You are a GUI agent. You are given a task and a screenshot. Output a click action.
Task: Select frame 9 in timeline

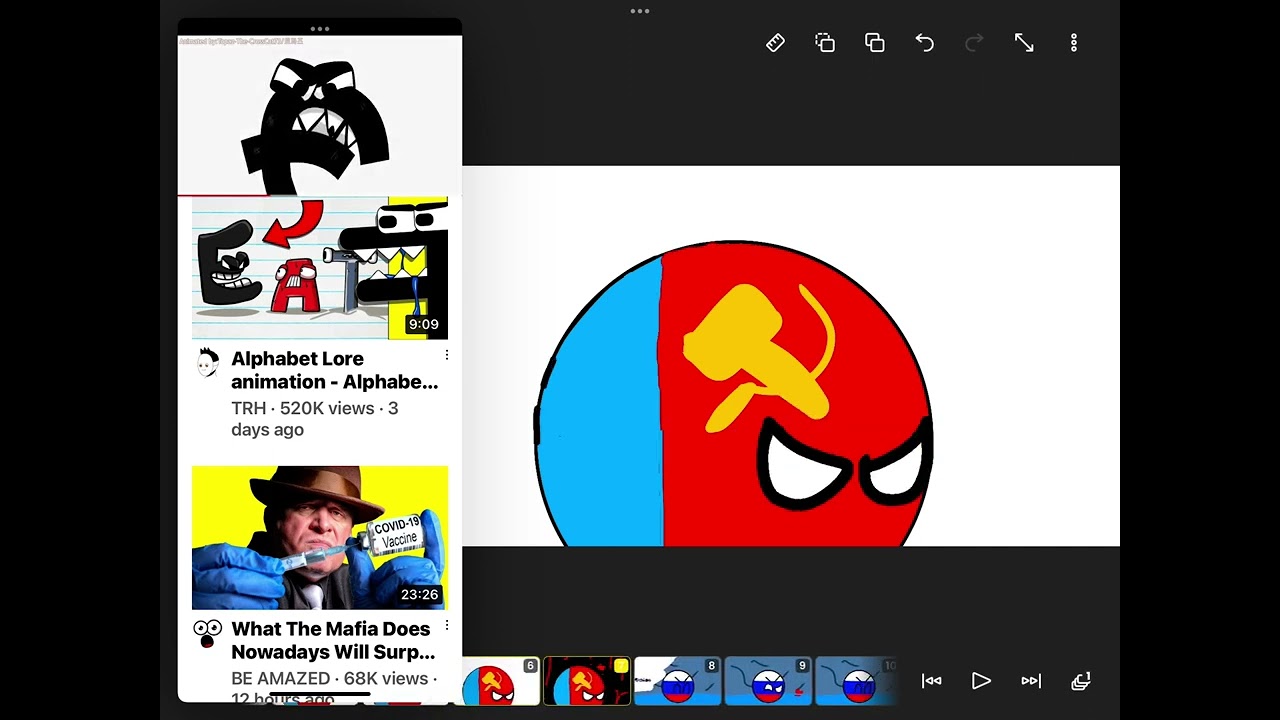point(767,681)
